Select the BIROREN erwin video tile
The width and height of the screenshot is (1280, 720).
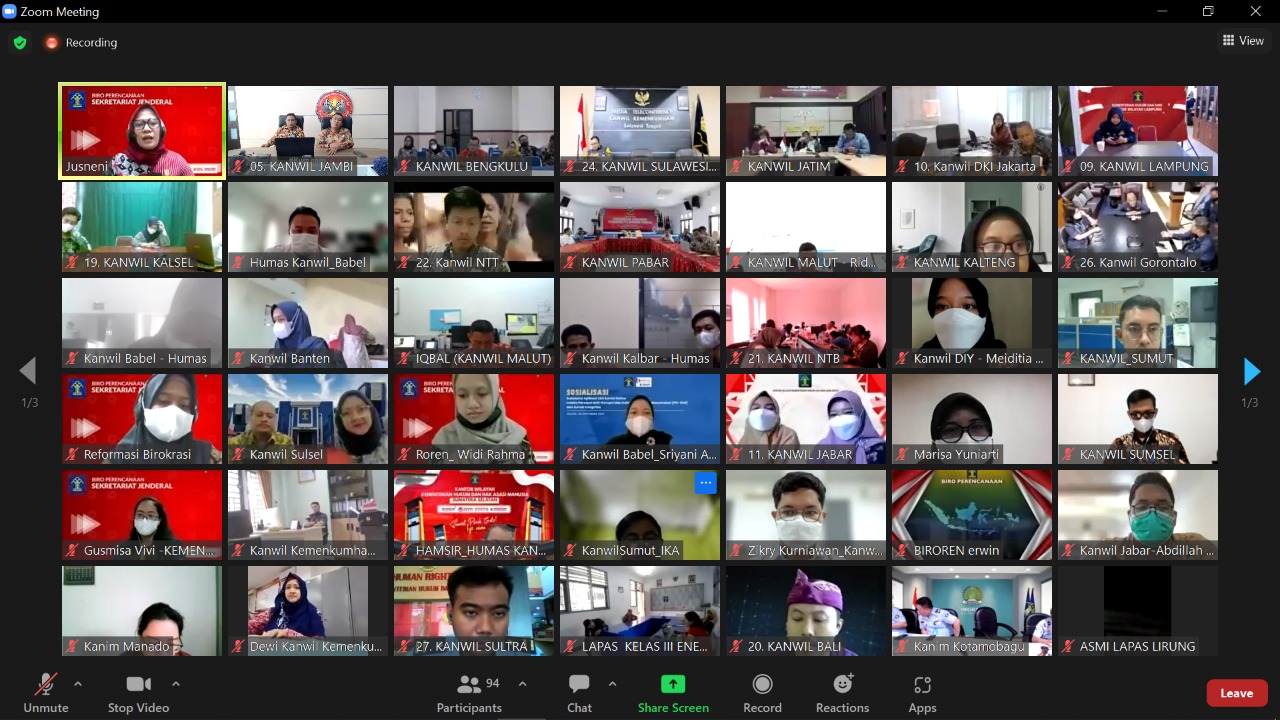[x=972, y=515]
